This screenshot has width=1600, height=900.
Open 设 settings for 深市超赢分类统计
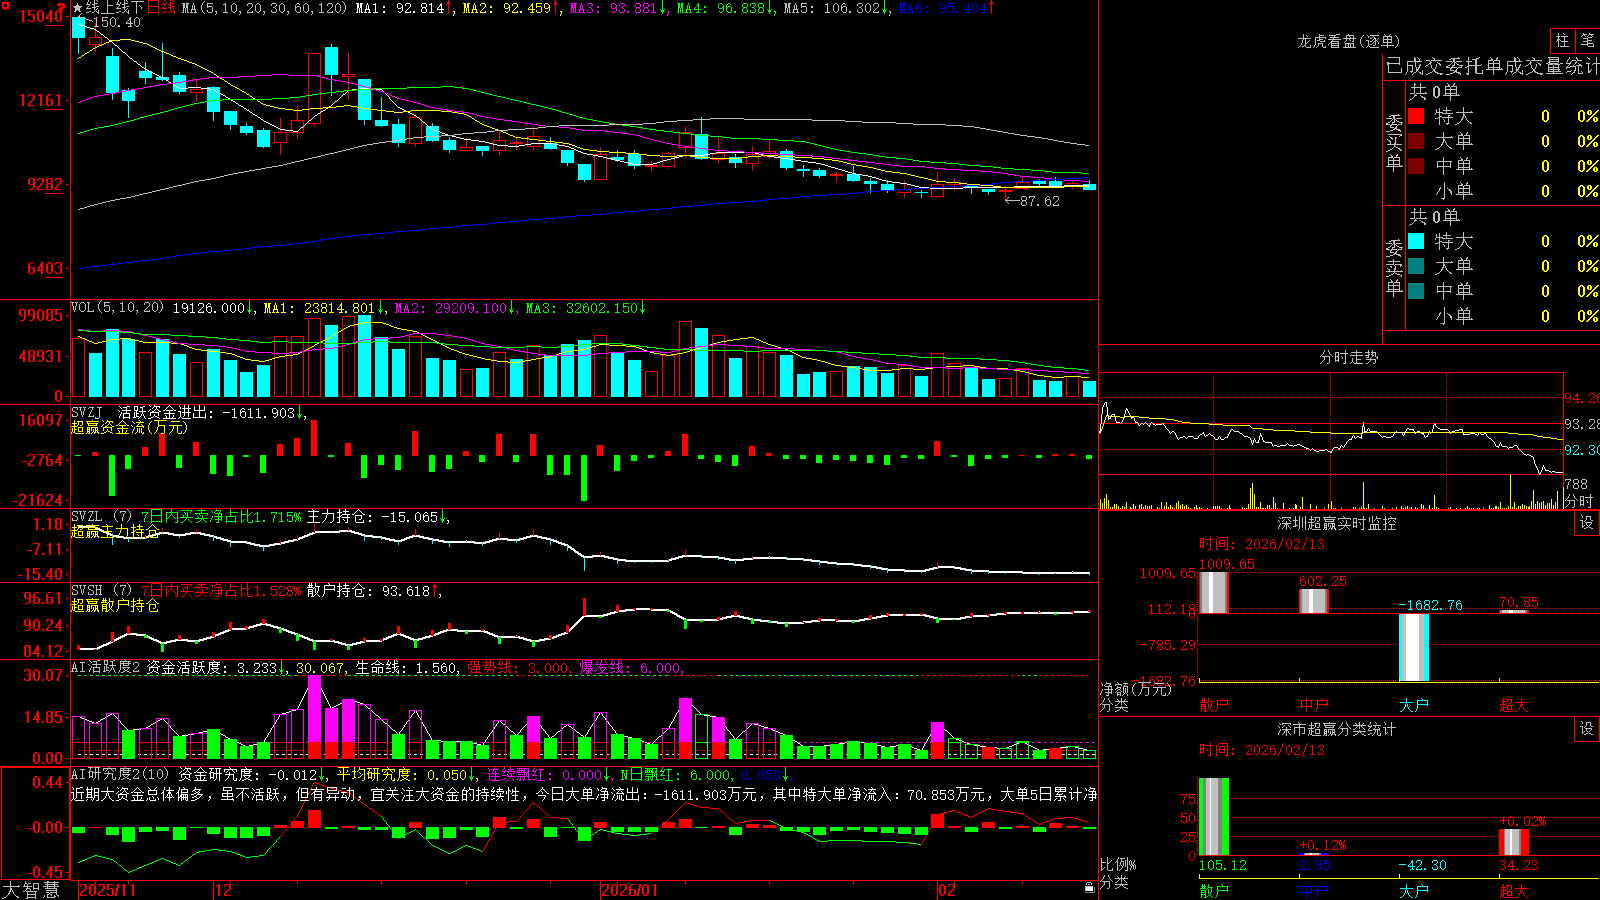point(1587,729)
